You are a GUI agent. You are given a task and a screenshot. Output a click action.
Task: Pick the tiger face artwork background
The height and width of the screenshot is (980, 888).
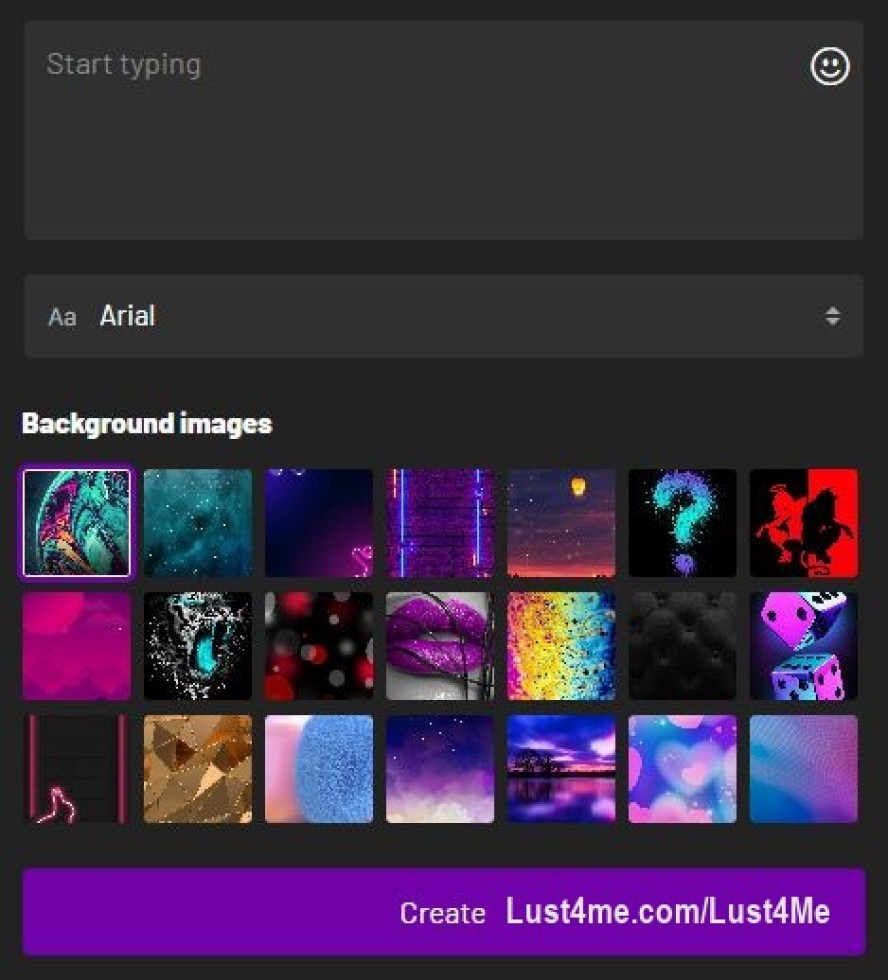tap(198, 647)
